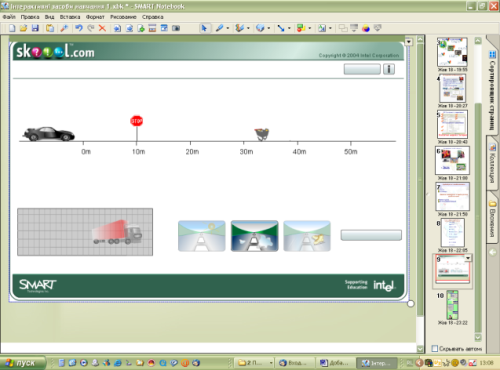Switch to the 'Вход...' browser taskbar button

(x=295, y=363)
